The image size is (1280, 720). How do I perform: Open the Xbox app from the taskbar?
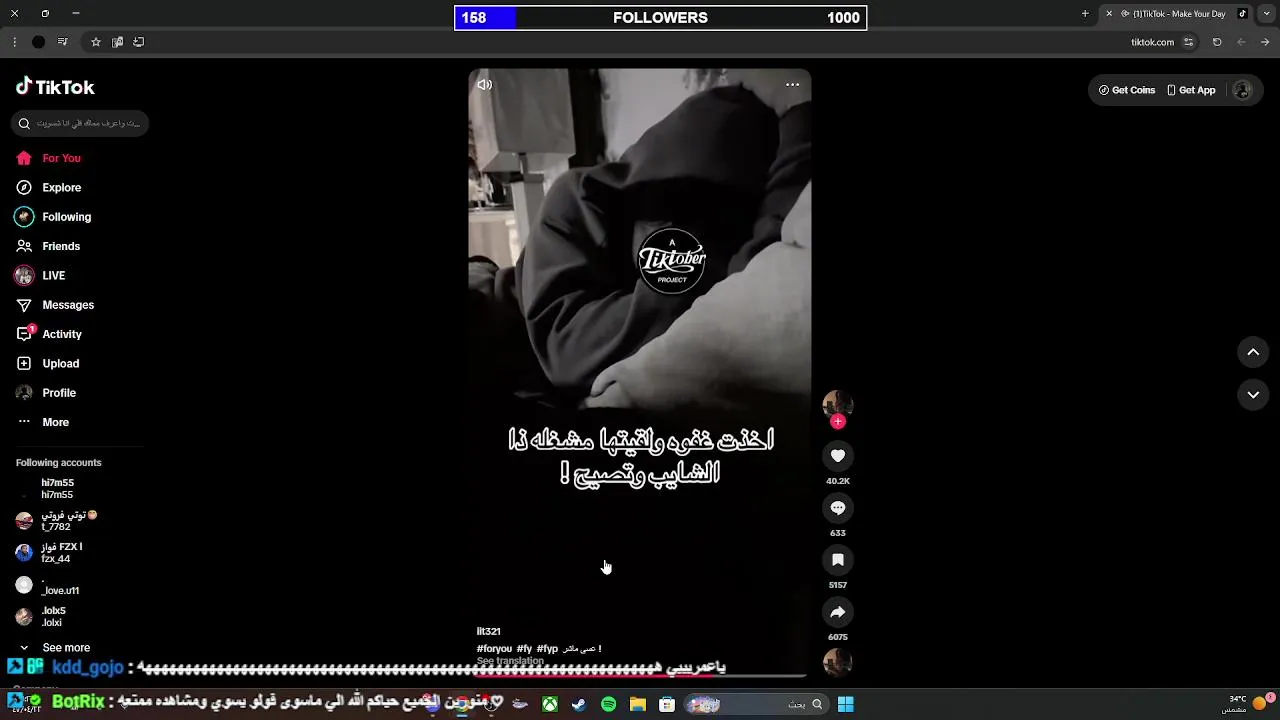pyautogui.click(x=550, y=704)
